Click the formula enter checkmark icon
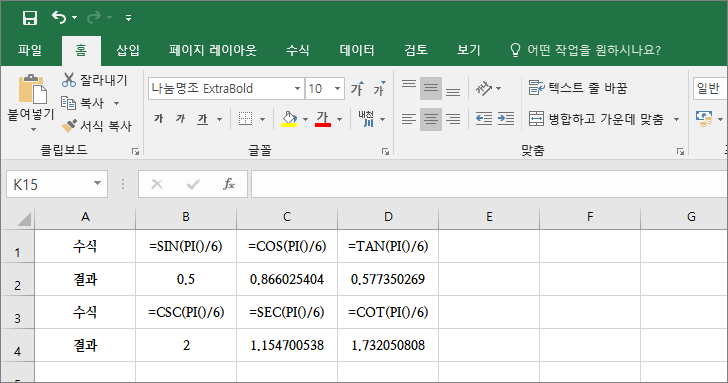The image size is (728, 383). [193, 185]
